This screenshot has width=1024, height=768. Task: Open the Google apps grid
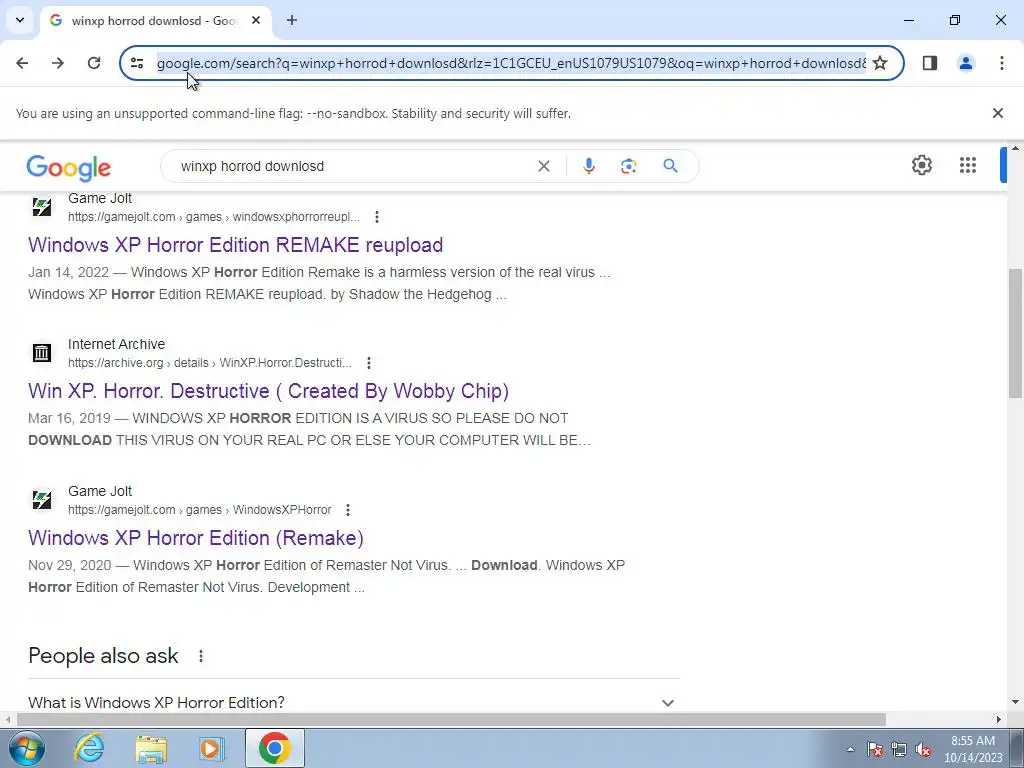(x=968, y=165)
